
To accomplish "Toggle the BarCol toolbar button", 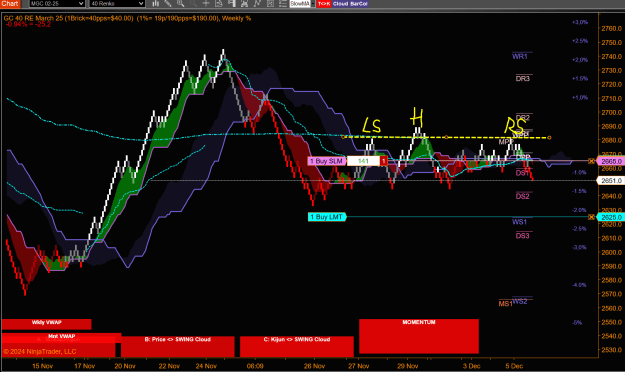I will [x=359, y=4].
